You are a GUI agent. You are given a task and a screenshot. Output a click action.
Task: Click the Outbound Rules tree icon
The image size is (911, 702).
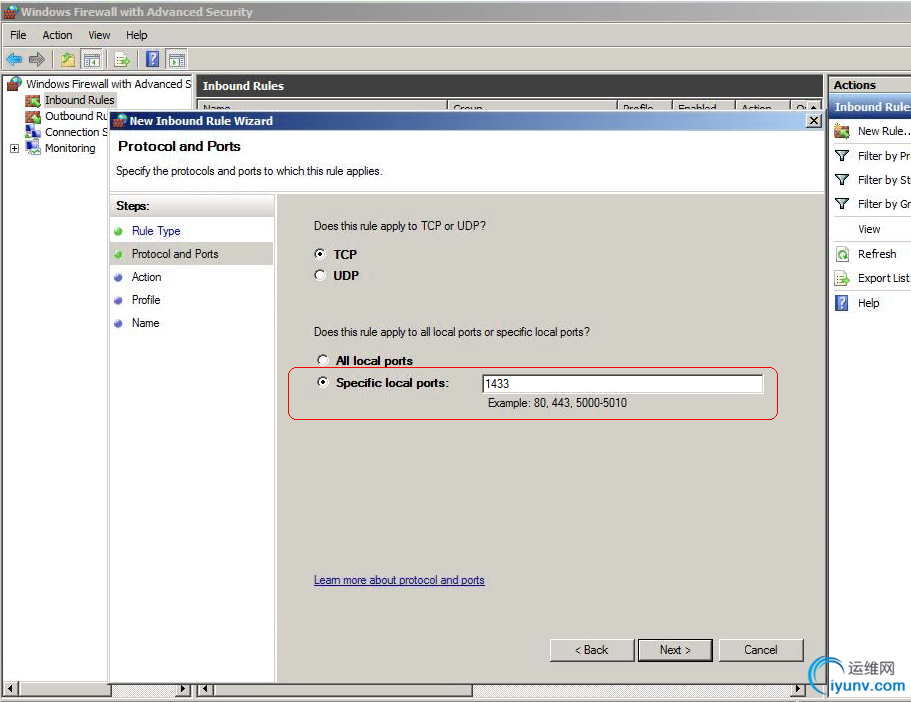pyautogui.click(x=33, y=116)
